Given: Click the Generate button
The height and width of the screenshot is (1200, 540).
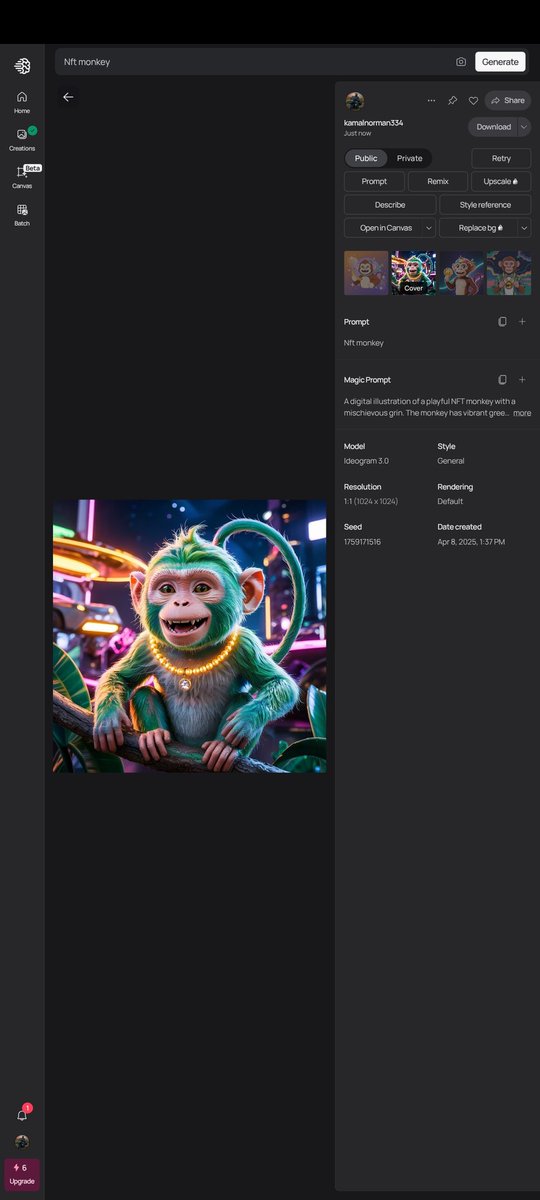Looking at the screenshot, I should (500, 62).
